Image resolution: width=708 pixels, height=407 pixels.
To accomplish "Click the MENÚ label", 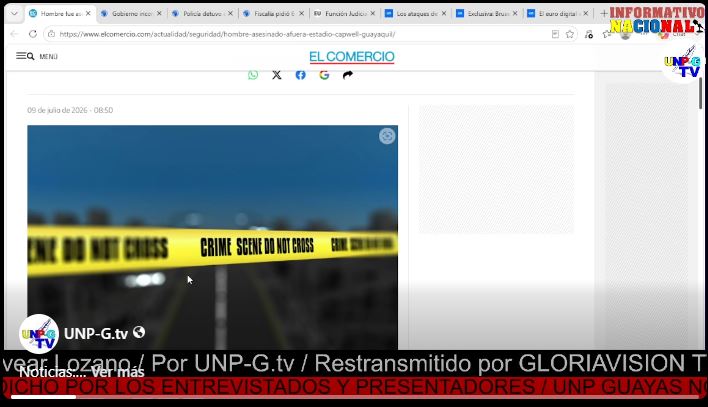I will click(48, 56).
